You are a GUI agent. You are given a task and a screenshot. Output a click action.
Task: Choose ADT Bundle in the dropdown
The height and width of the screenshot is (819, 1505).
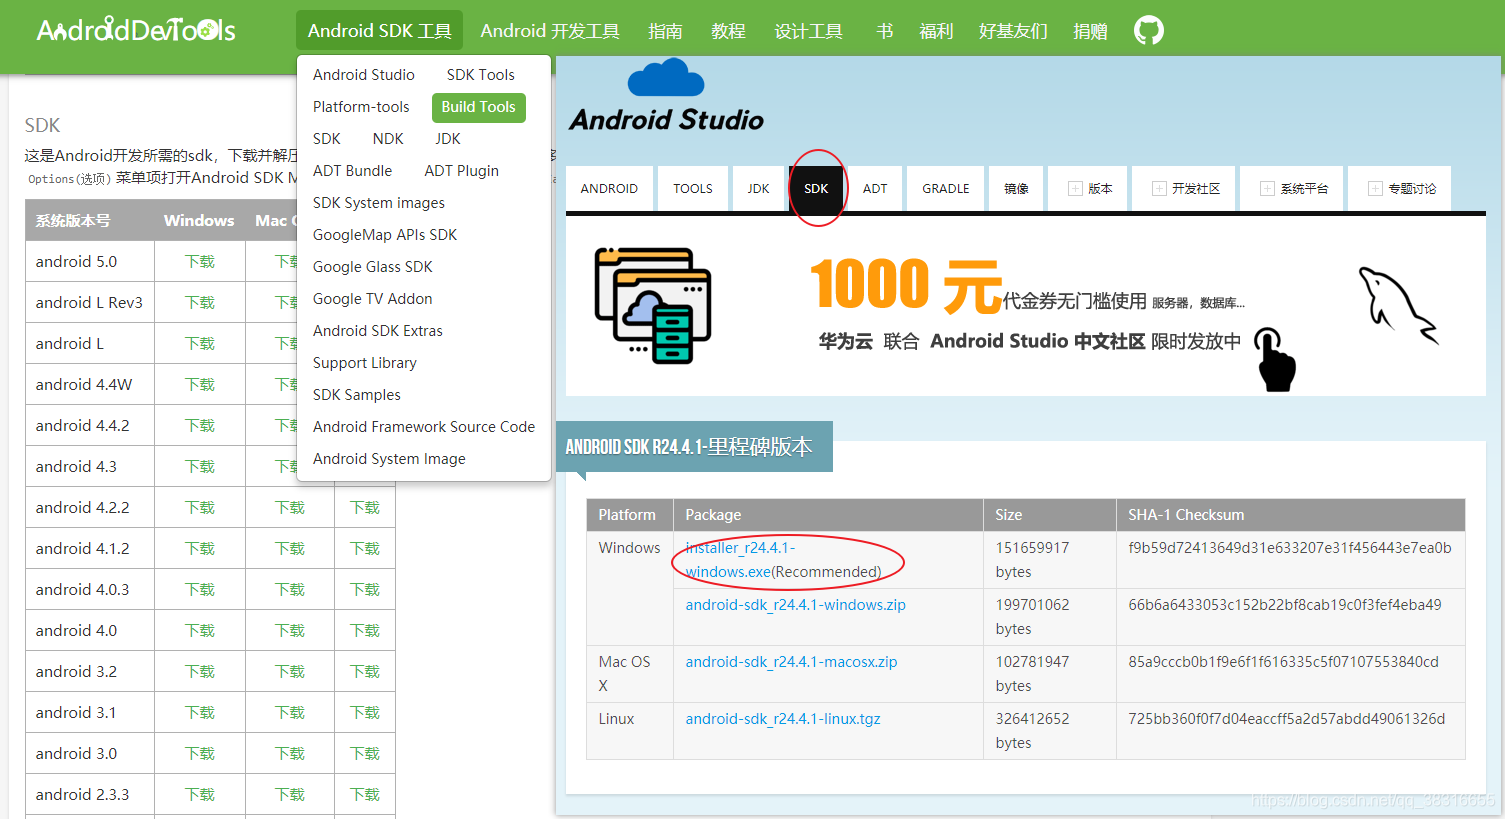[352, 171]
